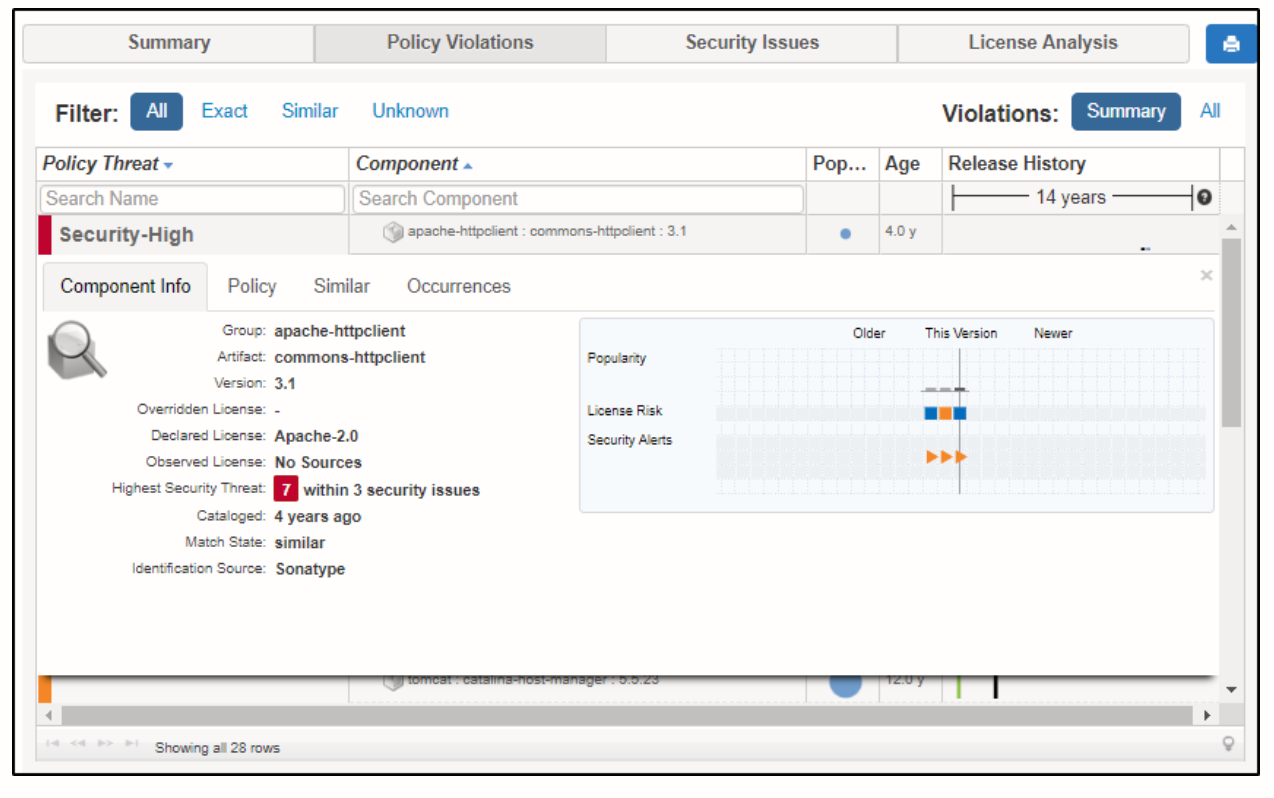Switch to the Security Issues tab
Viewport: 1274px width, 798px height.
751,42
